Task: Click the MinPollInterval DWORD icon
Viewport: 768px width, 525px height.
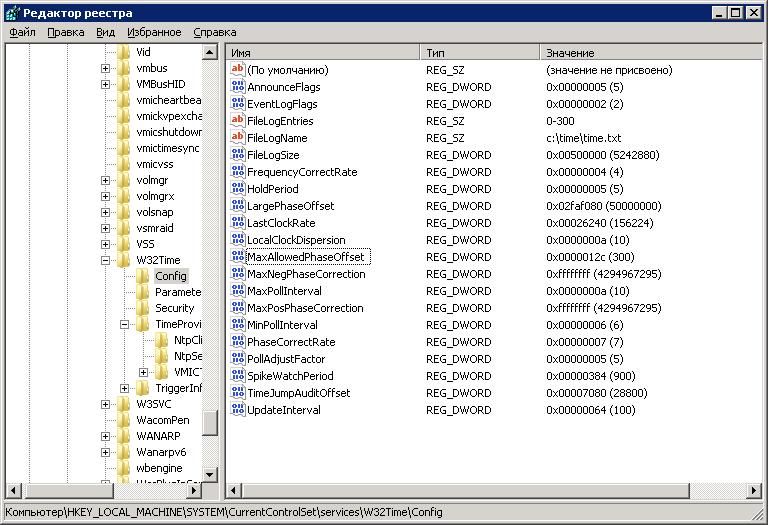Action: [x=238, y=325]
